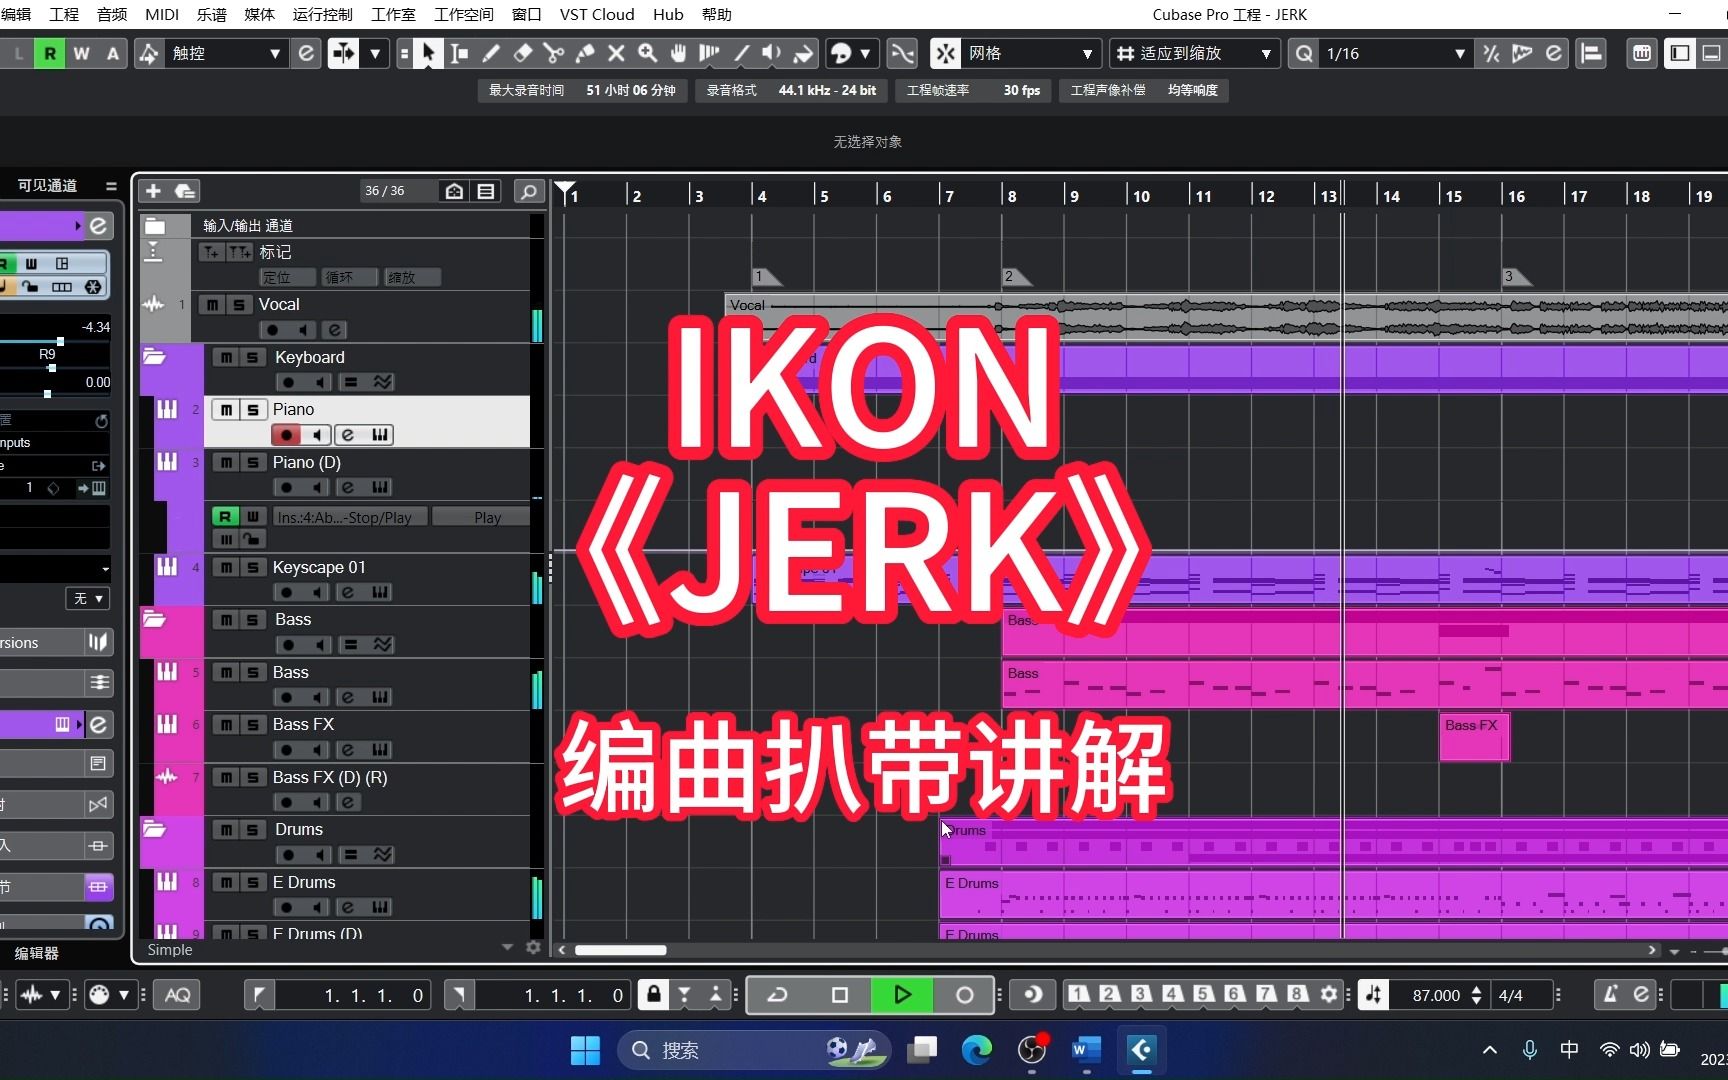This screenshot has width=1728, height=1080.
Task: Open Word from the taskbar
Action: (x=1085, y=1050)
